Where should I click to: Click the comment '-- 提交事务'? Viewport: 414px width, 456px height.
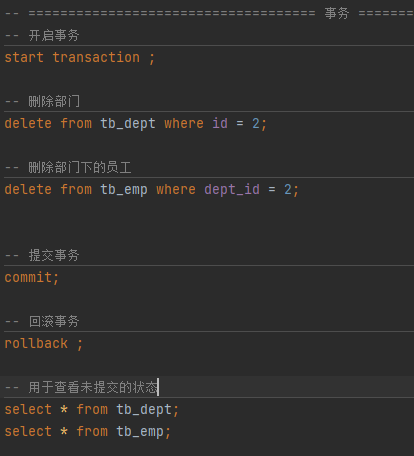click(x=42, y=255)
